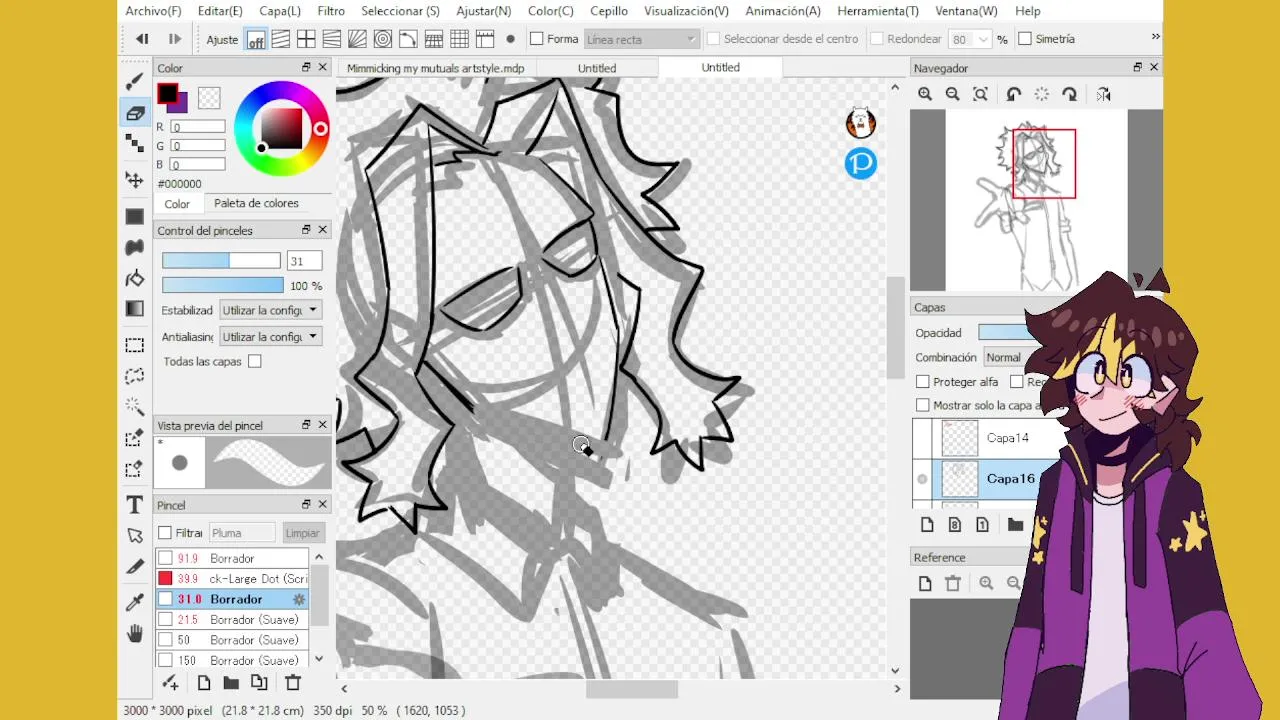Enable the concentric circle snap guide
The image size is (1280, 720).
[x=383, y=39]
